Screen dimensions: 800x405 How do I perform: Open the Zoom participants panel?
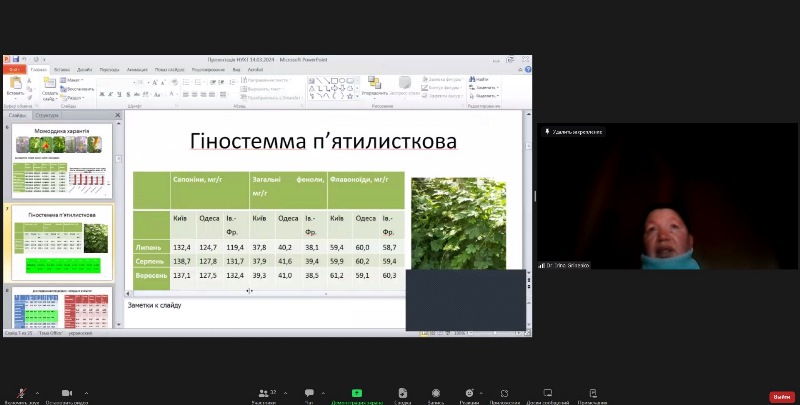pyautogui.click(x=264, y=393)
